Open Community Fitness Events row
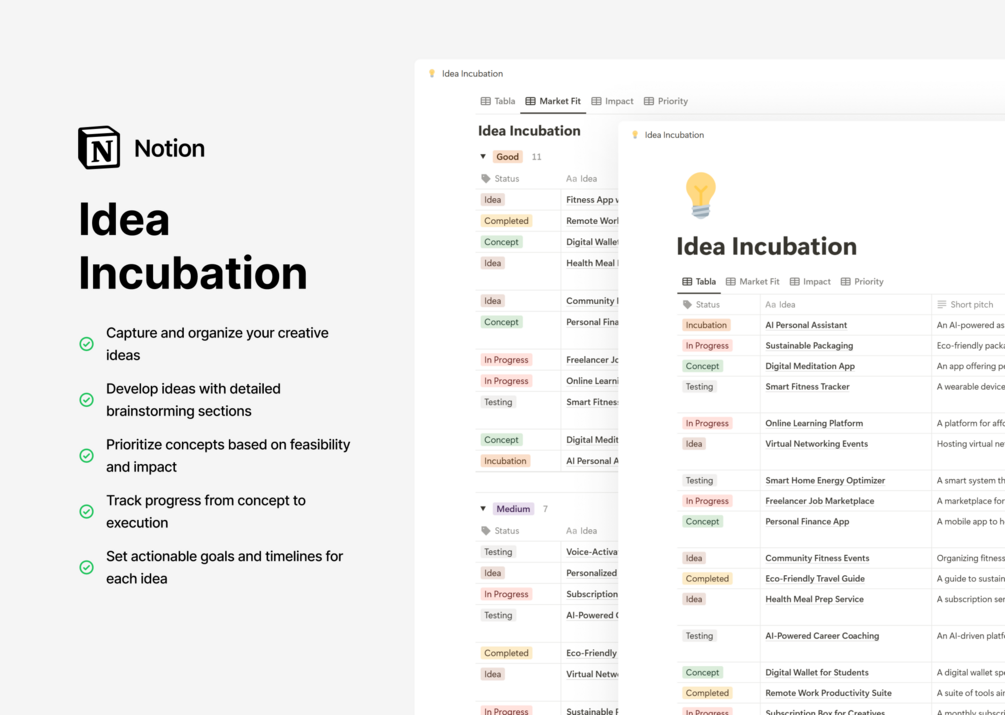This screenshot has width=1005, height=715. tap(817, 557)
